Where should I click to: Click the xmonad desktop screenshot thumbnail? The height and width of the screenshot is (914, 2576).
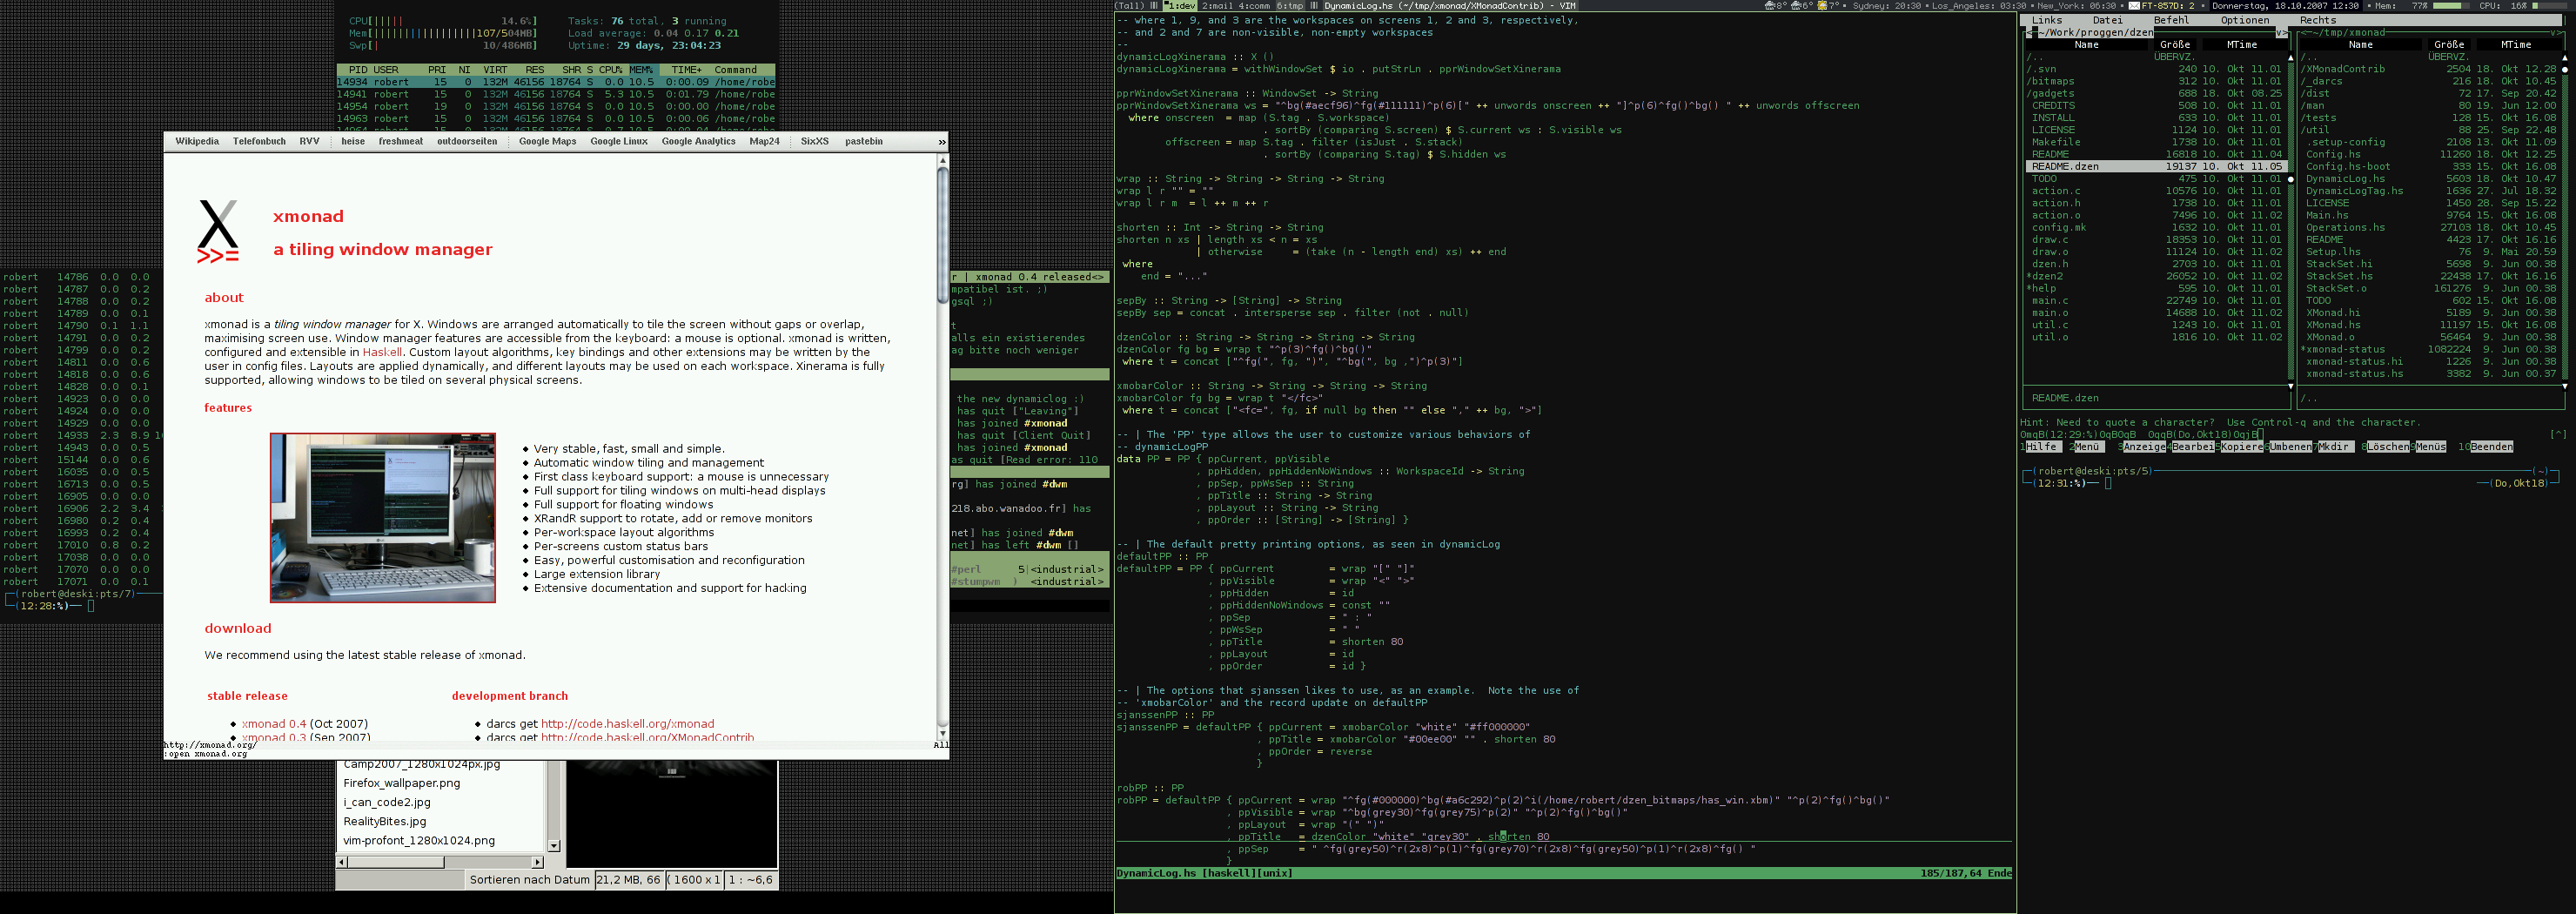tap(382, 517)
